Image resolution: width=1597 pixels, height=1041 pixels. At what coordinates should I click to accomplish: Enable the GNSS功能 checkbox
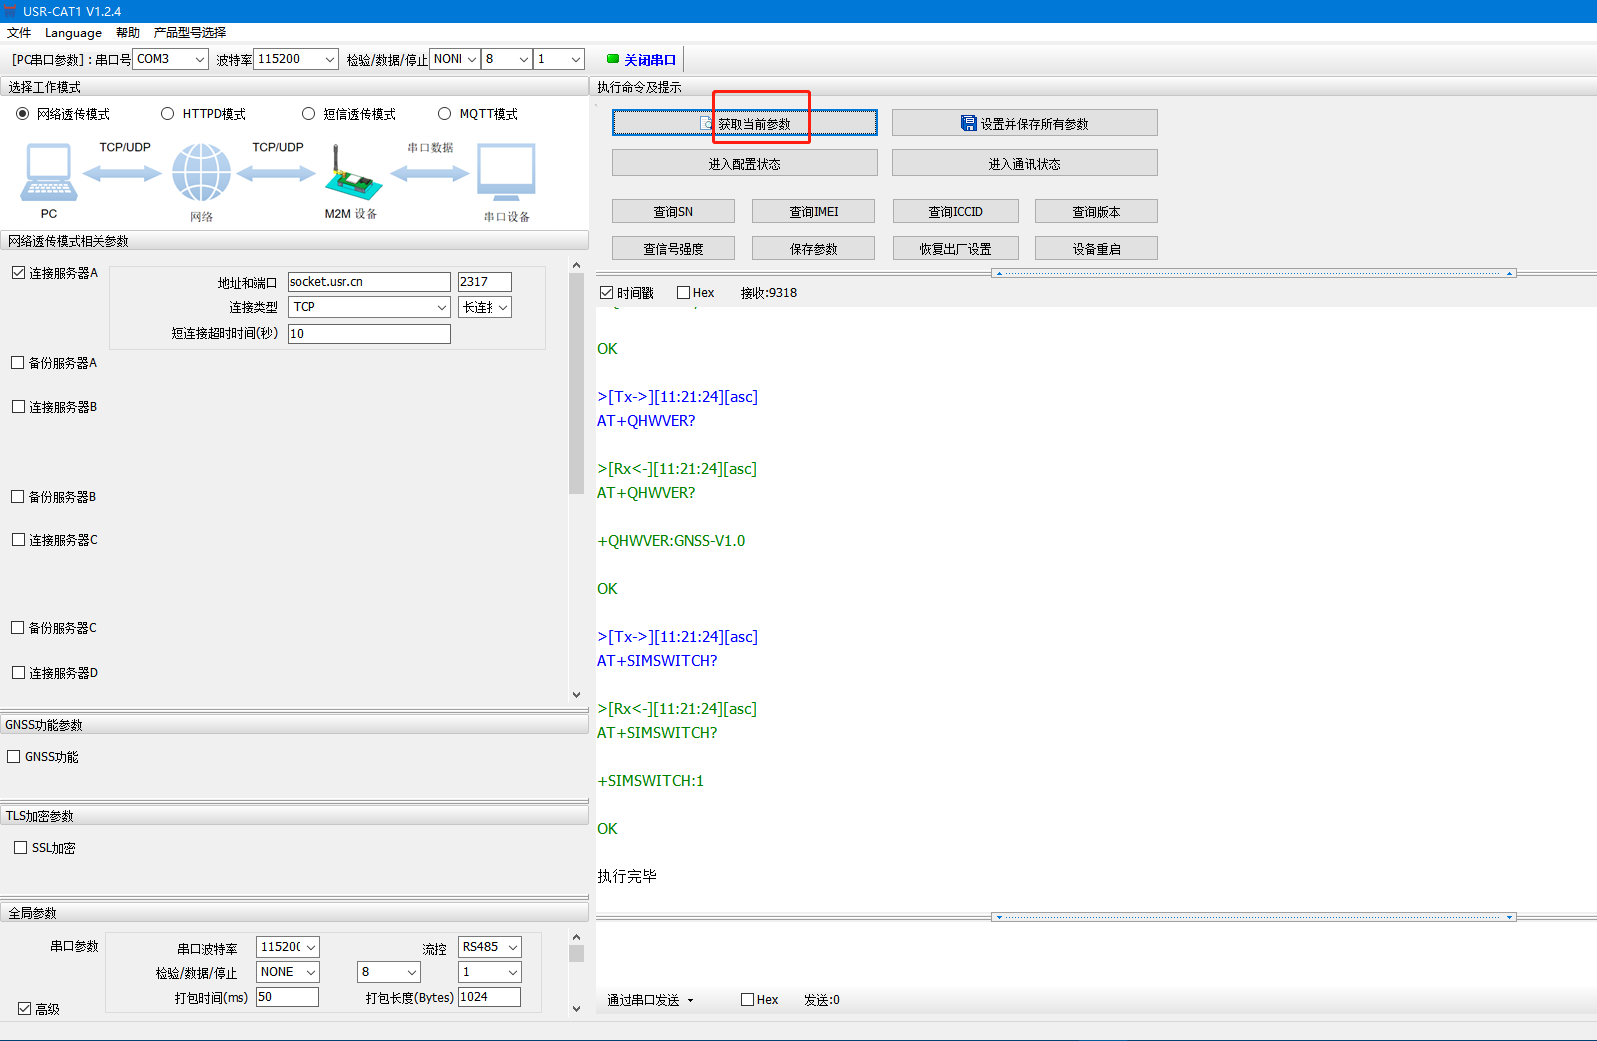pos(14,757)
